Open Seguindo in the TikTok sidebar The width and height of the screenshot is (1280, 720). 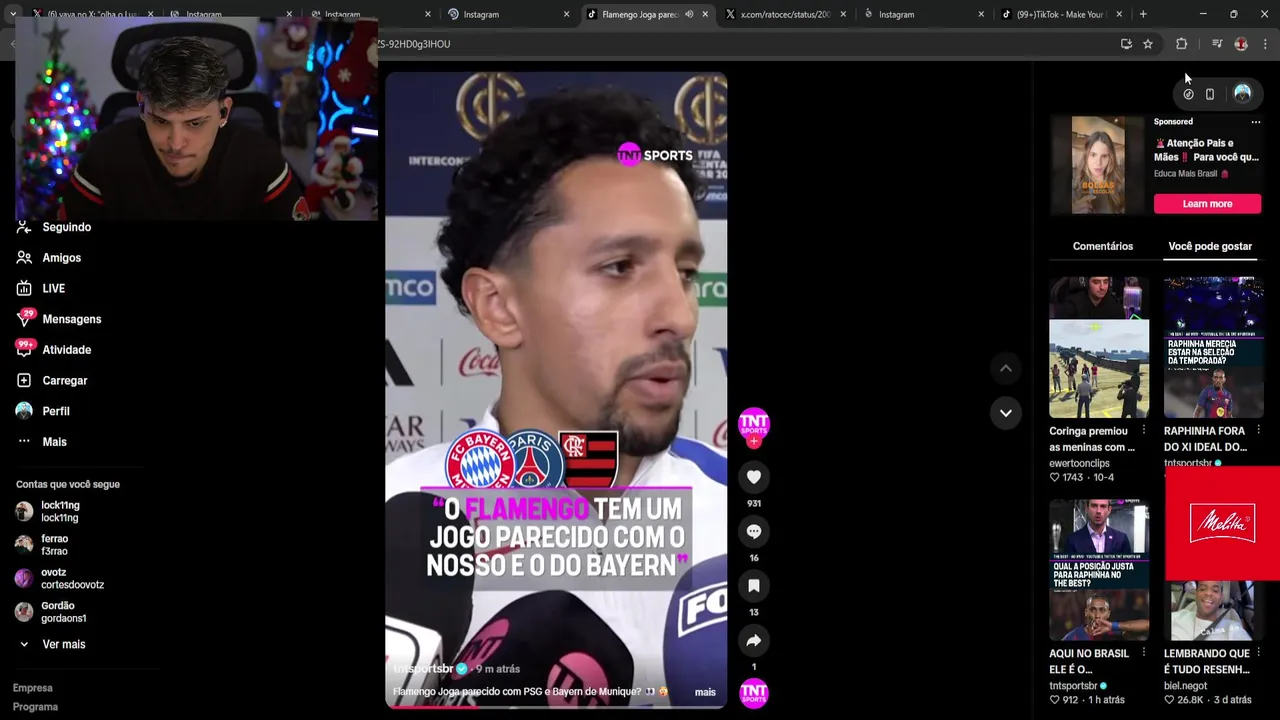coord(66,227)
